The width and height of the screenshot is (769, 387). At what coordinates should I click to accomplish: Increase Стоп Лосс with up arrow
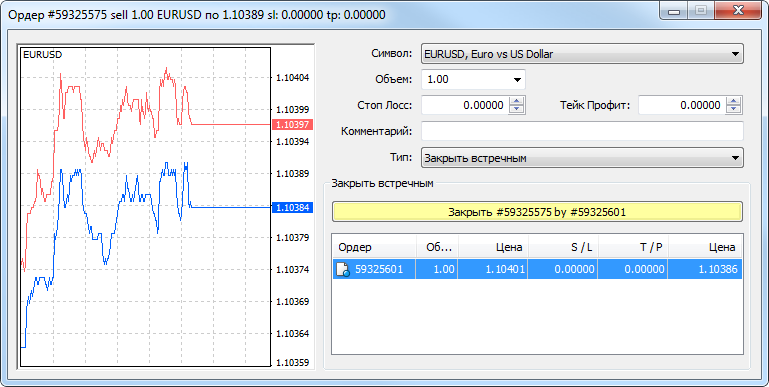516,101
